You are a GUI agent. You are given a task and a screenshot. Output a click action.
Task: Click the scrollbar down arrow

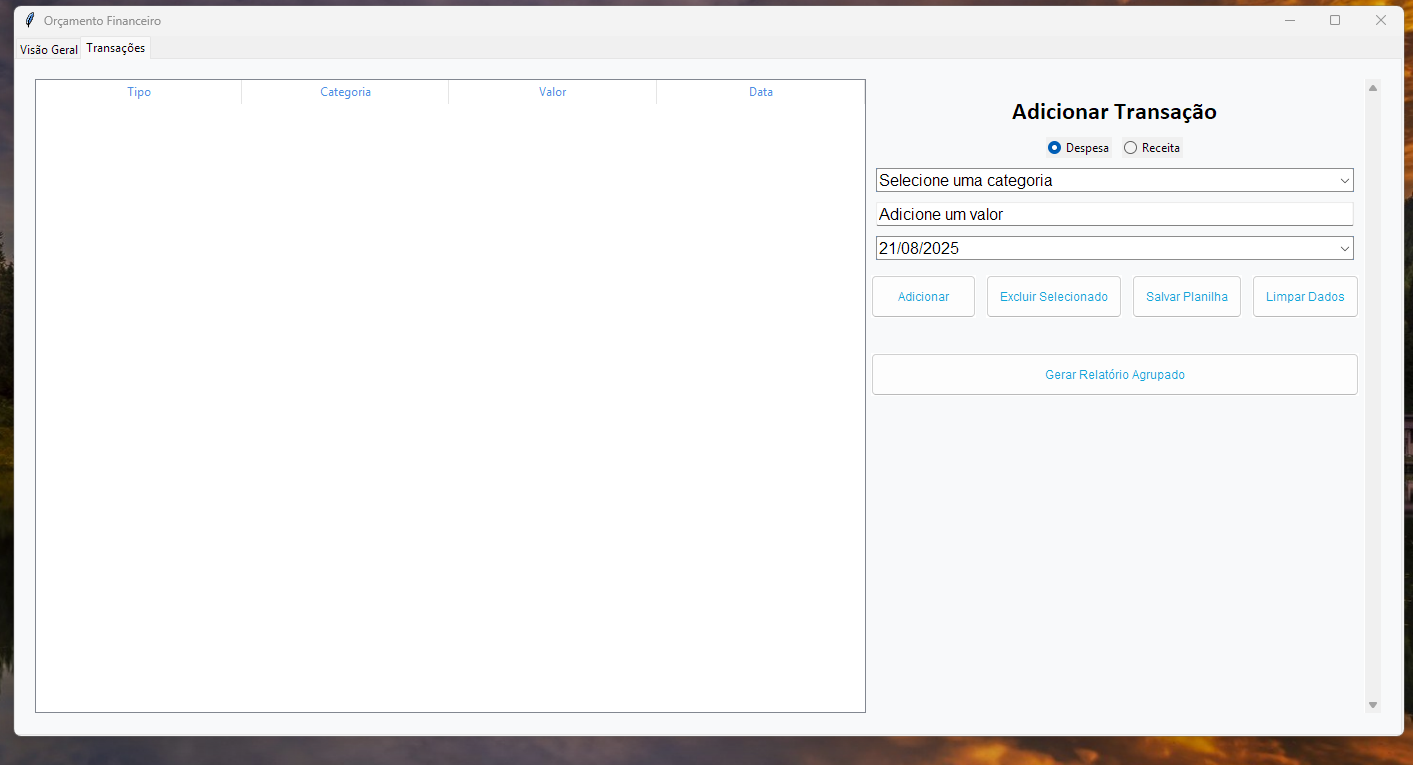(1373, 705)
